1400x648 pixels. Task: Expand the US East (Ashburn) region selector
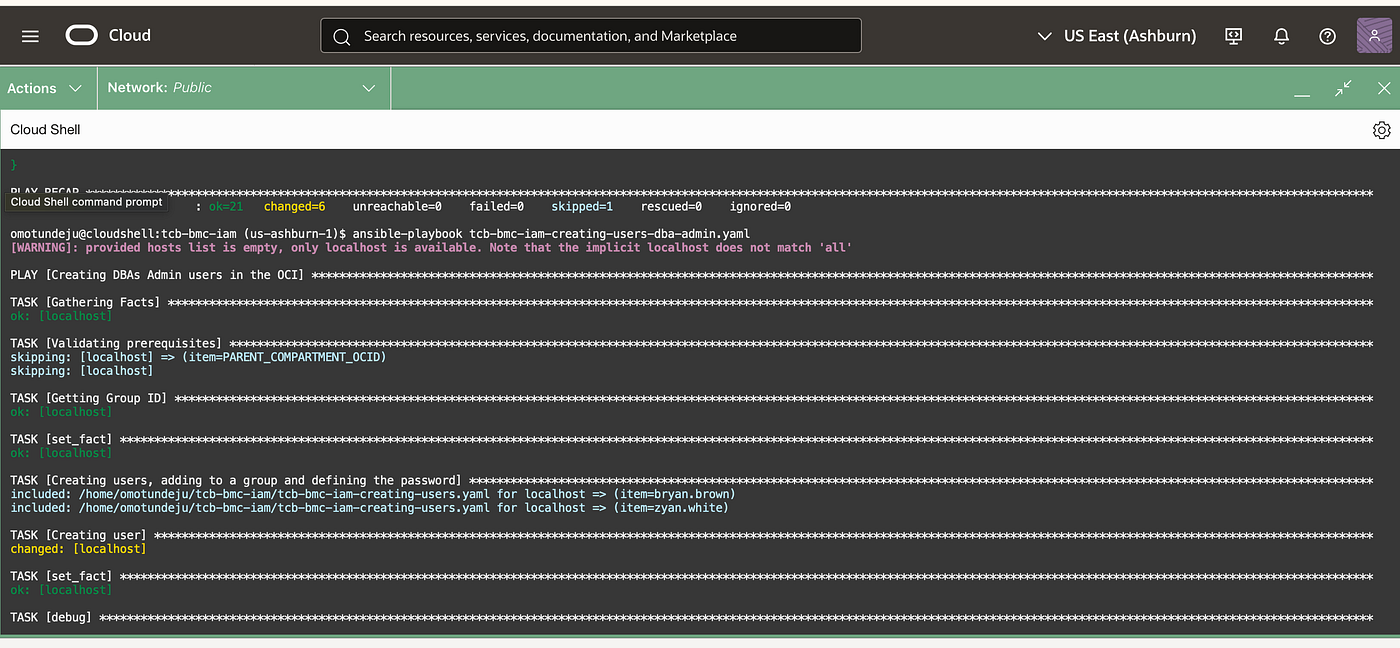tap(1116, 36)
